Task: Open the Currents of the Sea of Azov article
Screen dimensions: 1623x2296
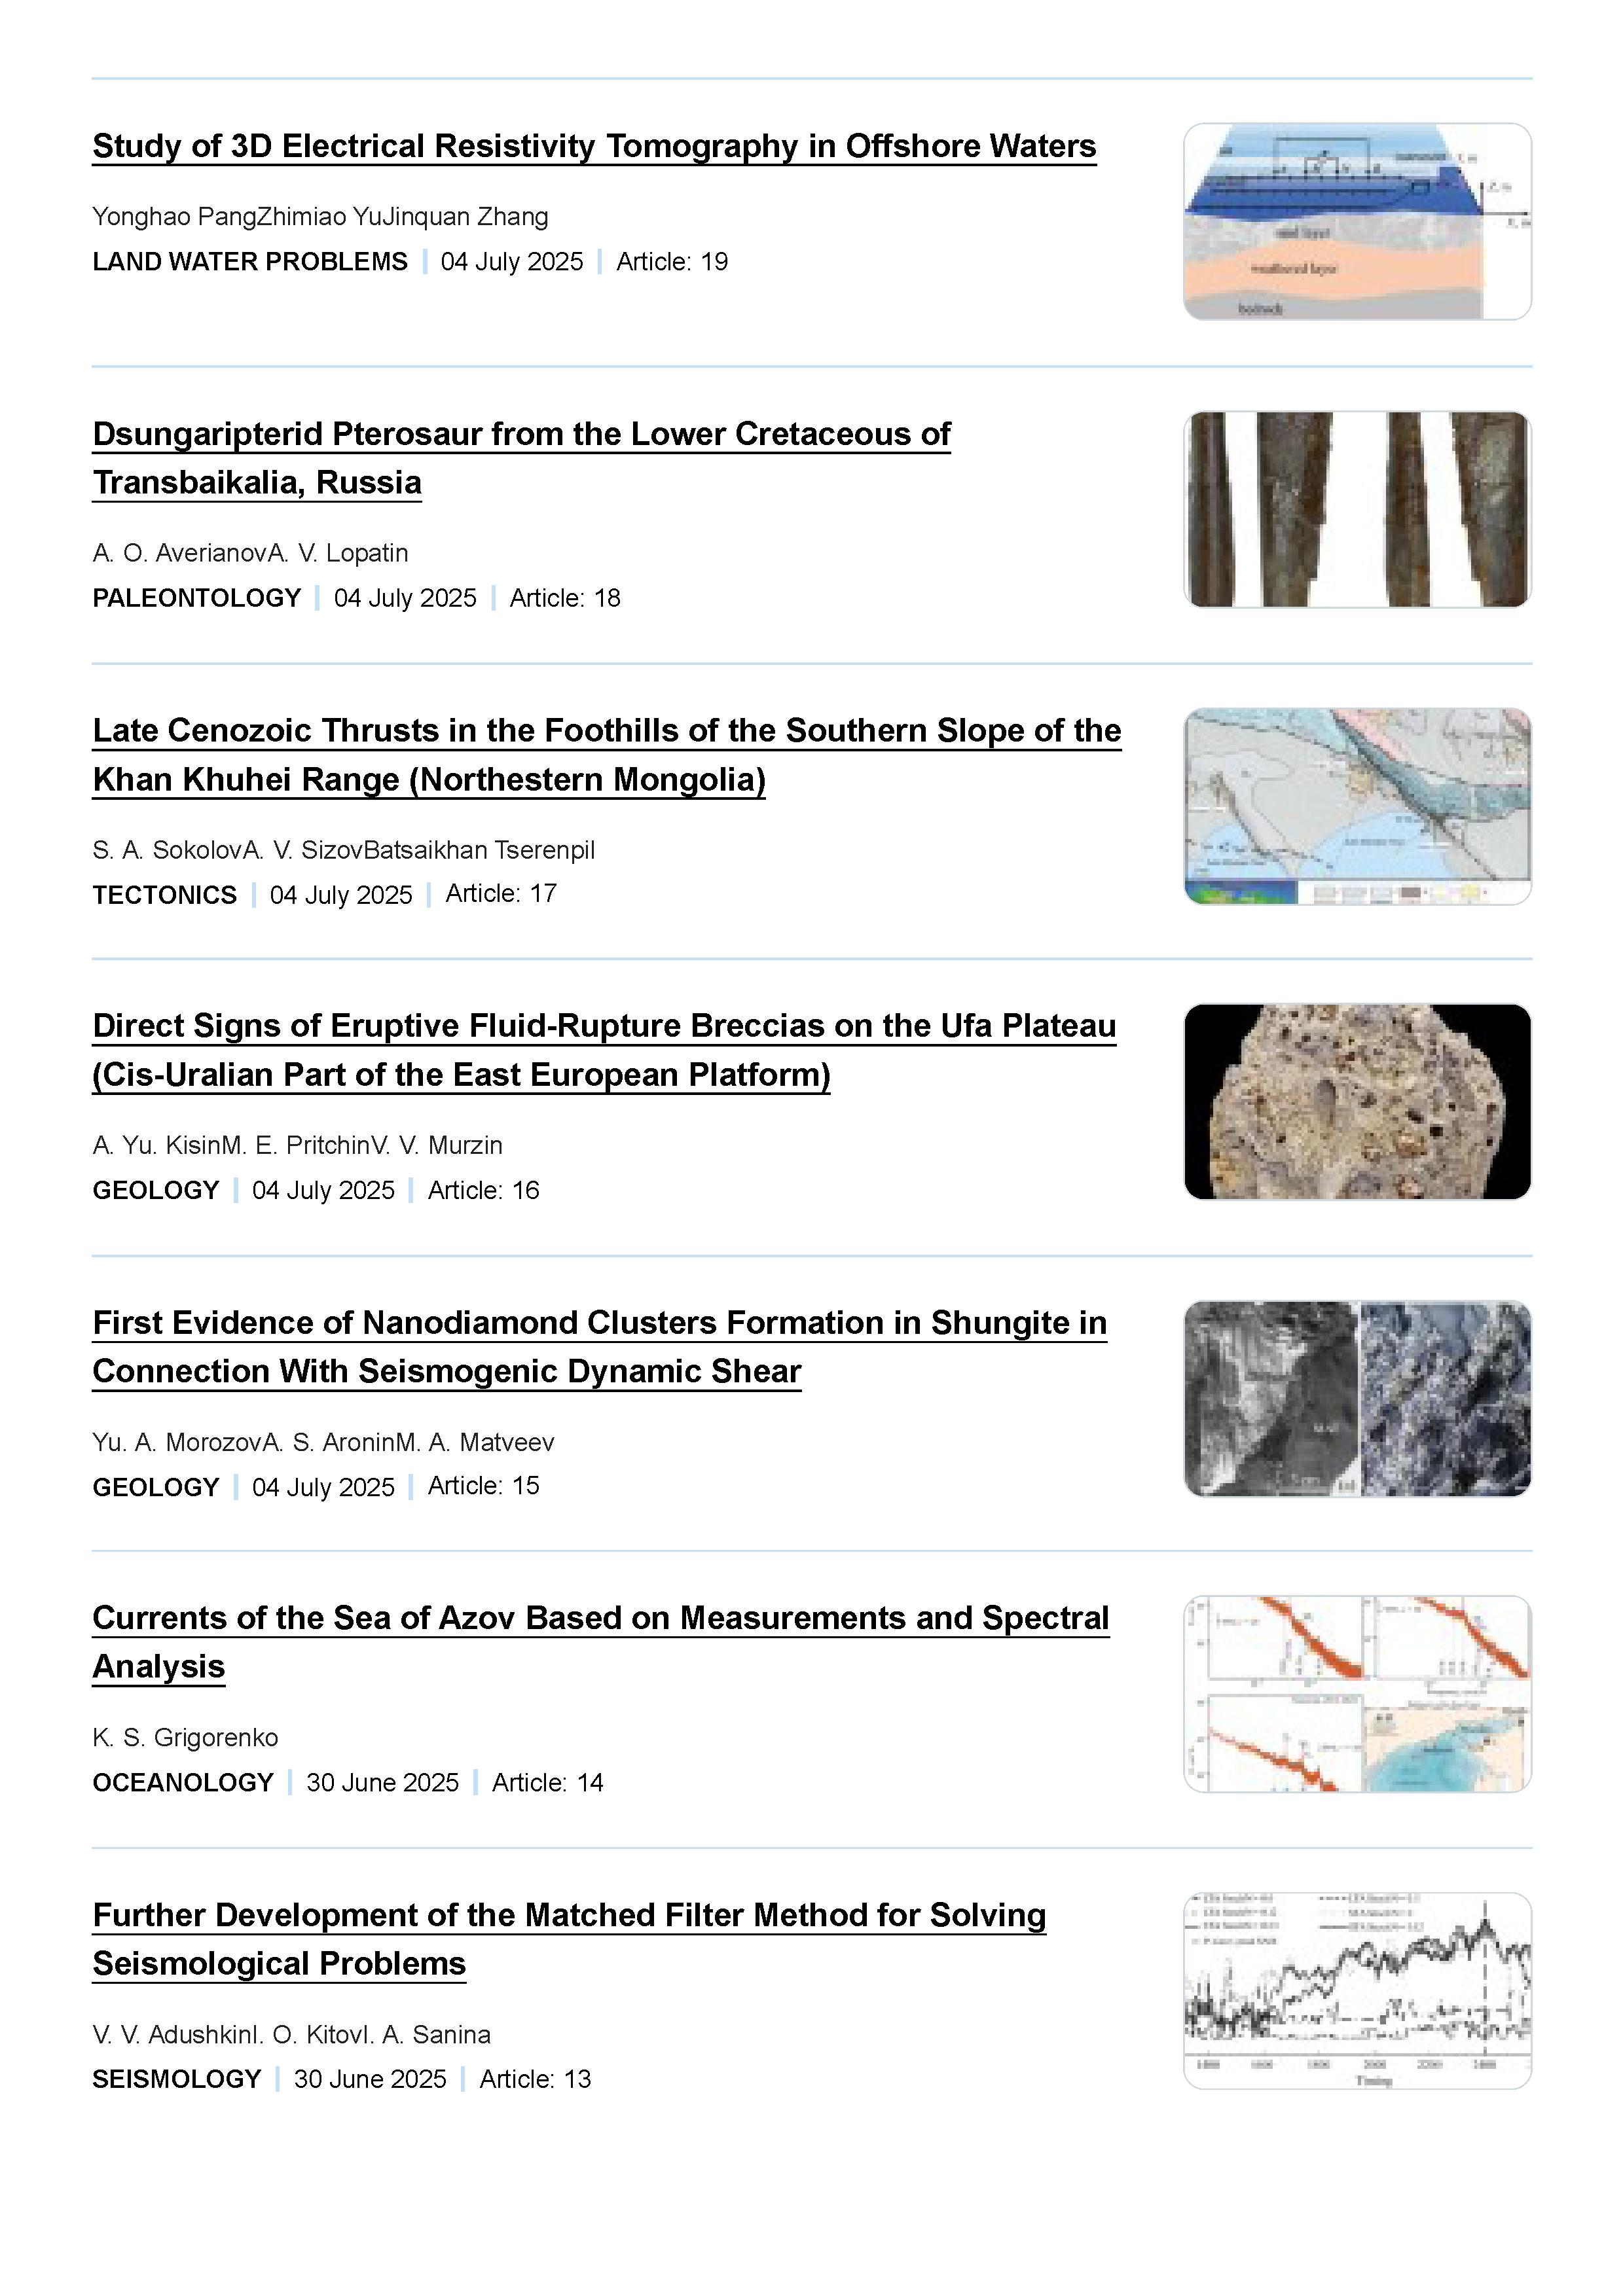Action: (x=601, y=1642)
